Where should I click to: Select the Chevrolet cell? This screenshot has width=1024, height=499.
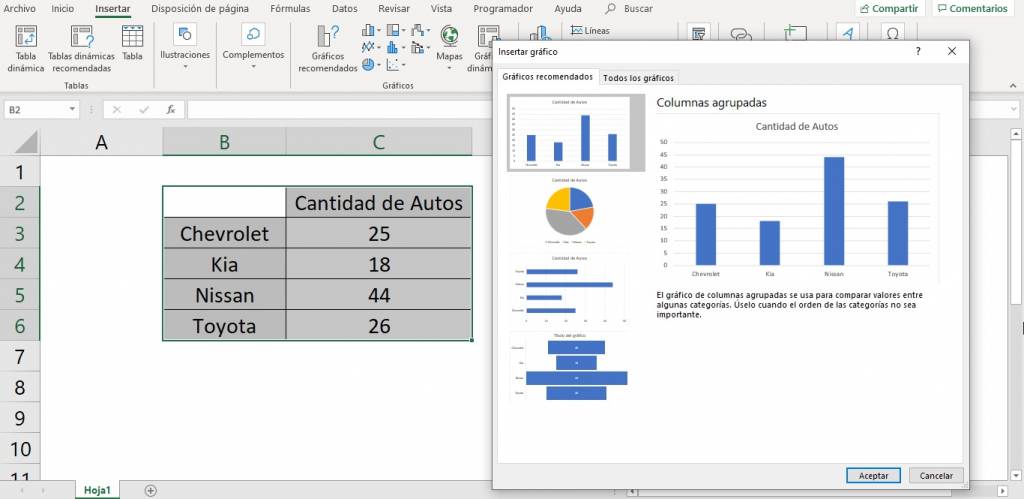[x=224, y=233]
